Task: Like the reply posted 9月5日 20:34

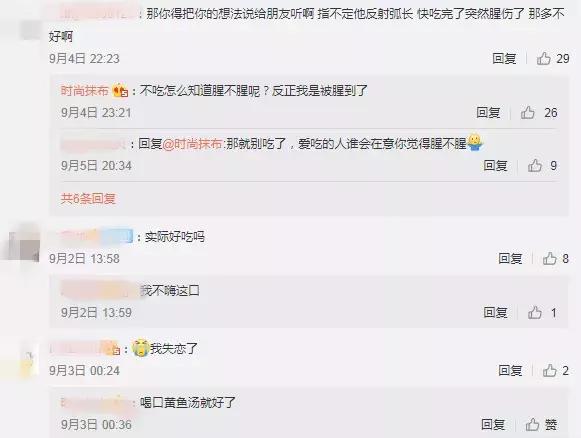Action: [535, 166]
